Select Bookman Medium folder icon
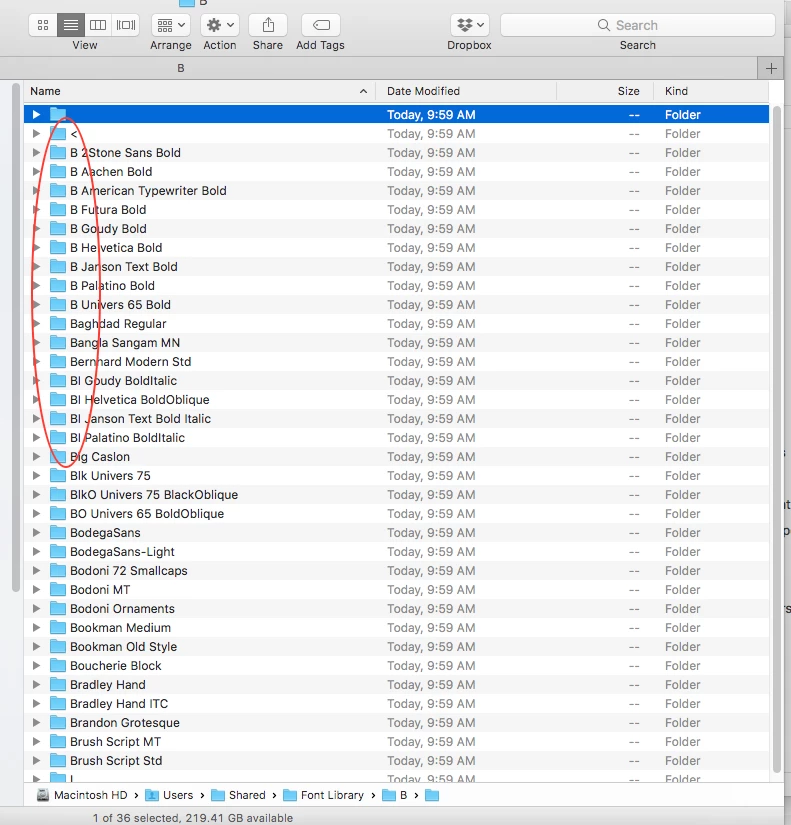Viewport: 791px width, 825px height. pos(58,627)
